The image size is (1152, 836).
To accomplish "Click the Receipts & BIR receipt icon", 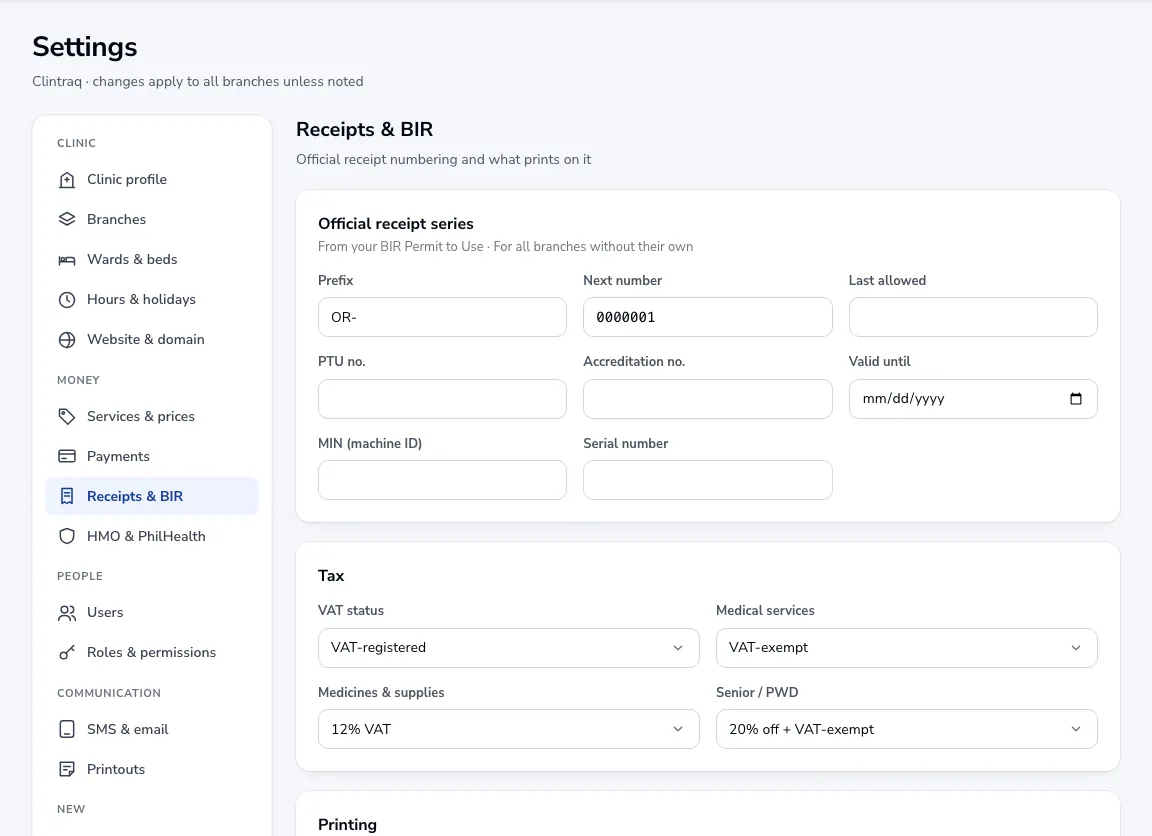I will coord(67,497).
